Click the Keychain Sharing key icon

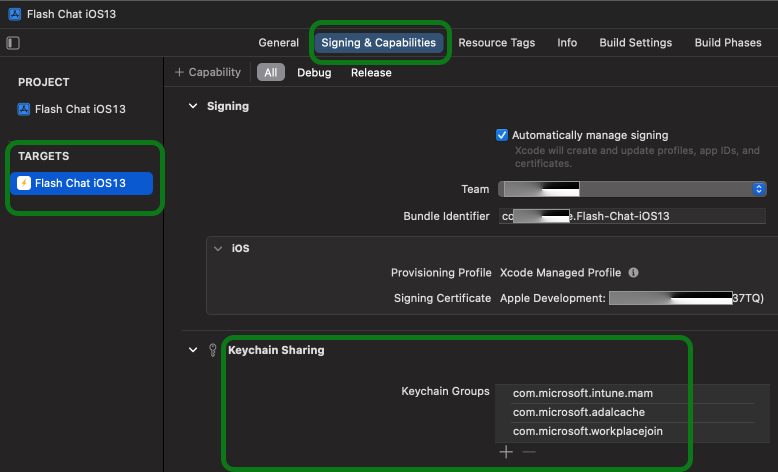tap(212, 350)
